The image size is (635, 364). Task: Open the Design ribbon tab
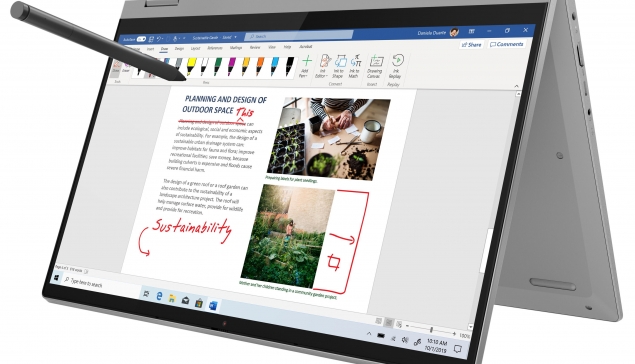(x=179, y=48)
